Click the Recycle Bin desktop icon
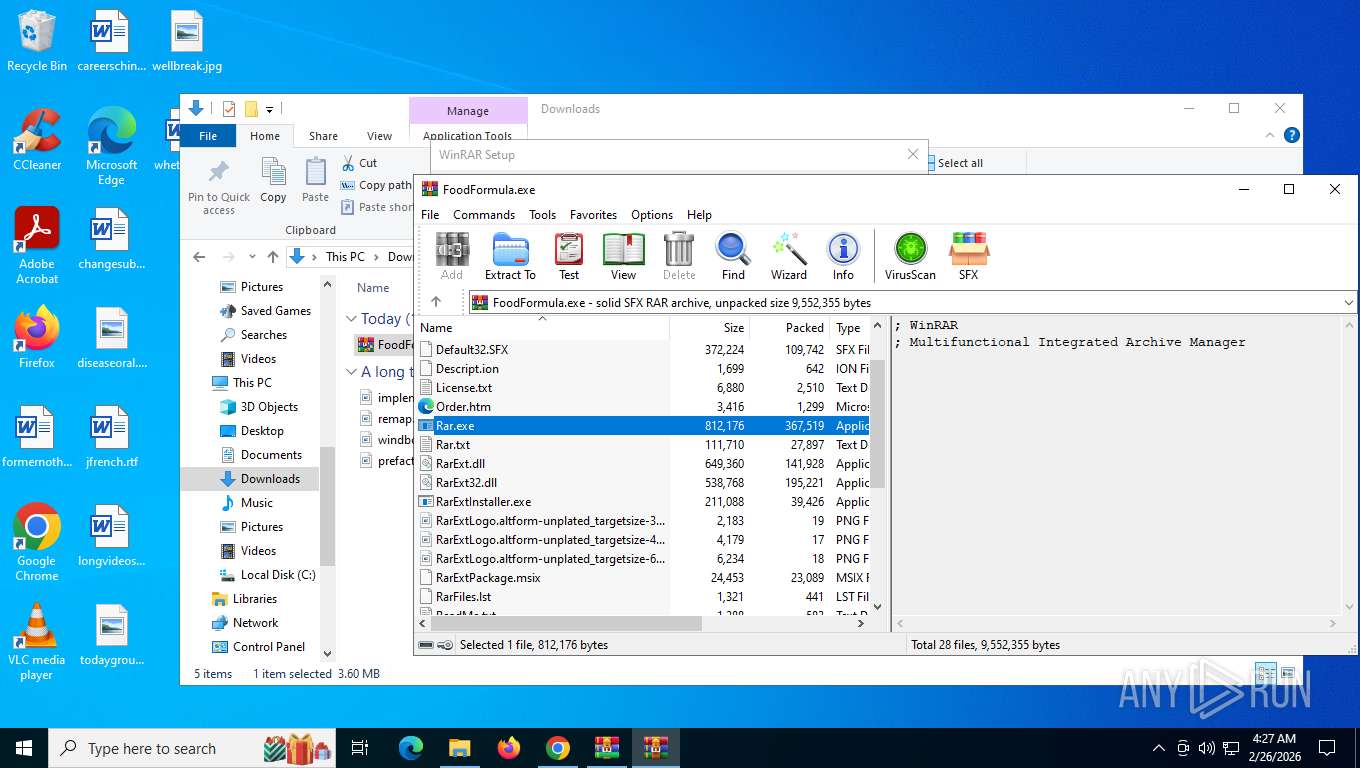Viewport: 1360px width, 768px height. tap(37, 41)
